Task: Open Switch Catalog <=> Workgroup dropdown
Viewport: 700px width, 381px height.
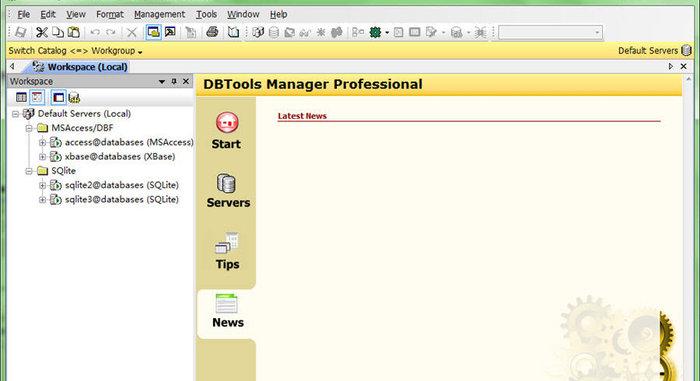Action: [x=75, y=51]
